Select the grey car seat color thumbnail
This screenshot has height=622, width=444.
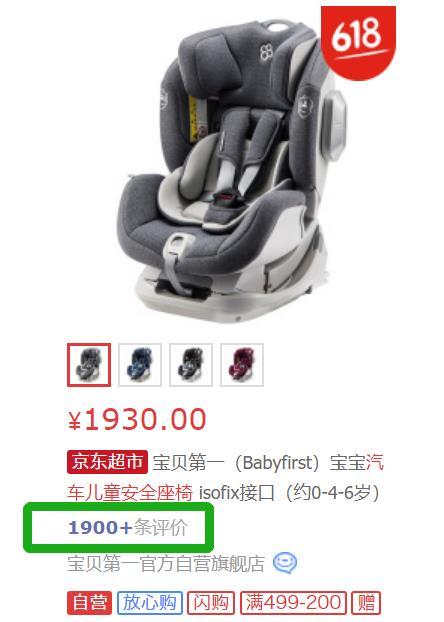[89, 365]
